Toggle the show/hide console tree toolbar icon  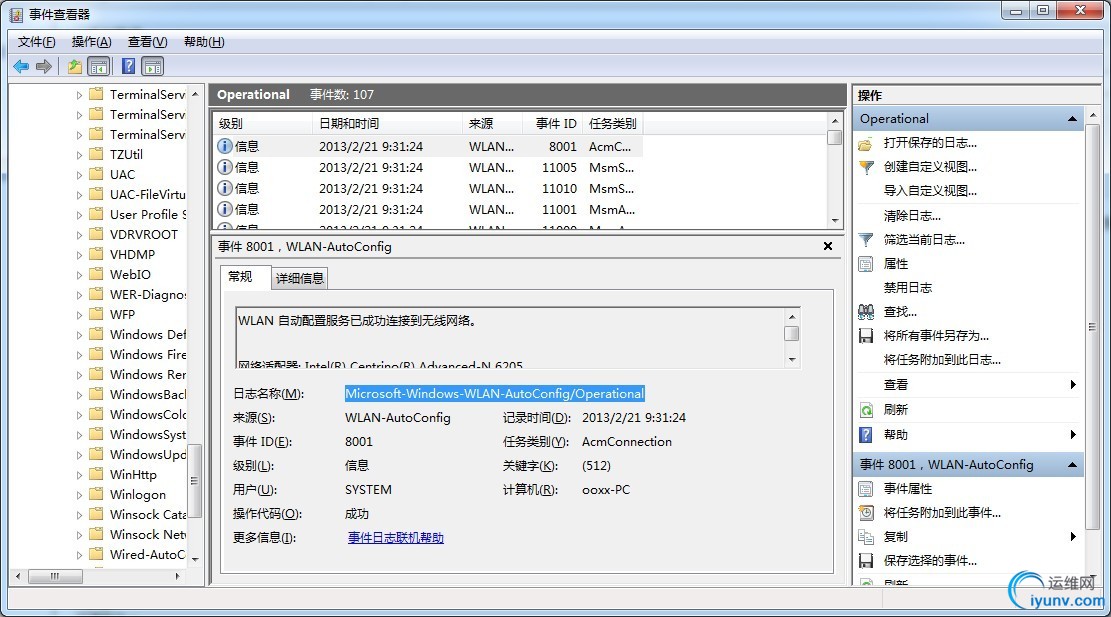(x=98, y=67)
